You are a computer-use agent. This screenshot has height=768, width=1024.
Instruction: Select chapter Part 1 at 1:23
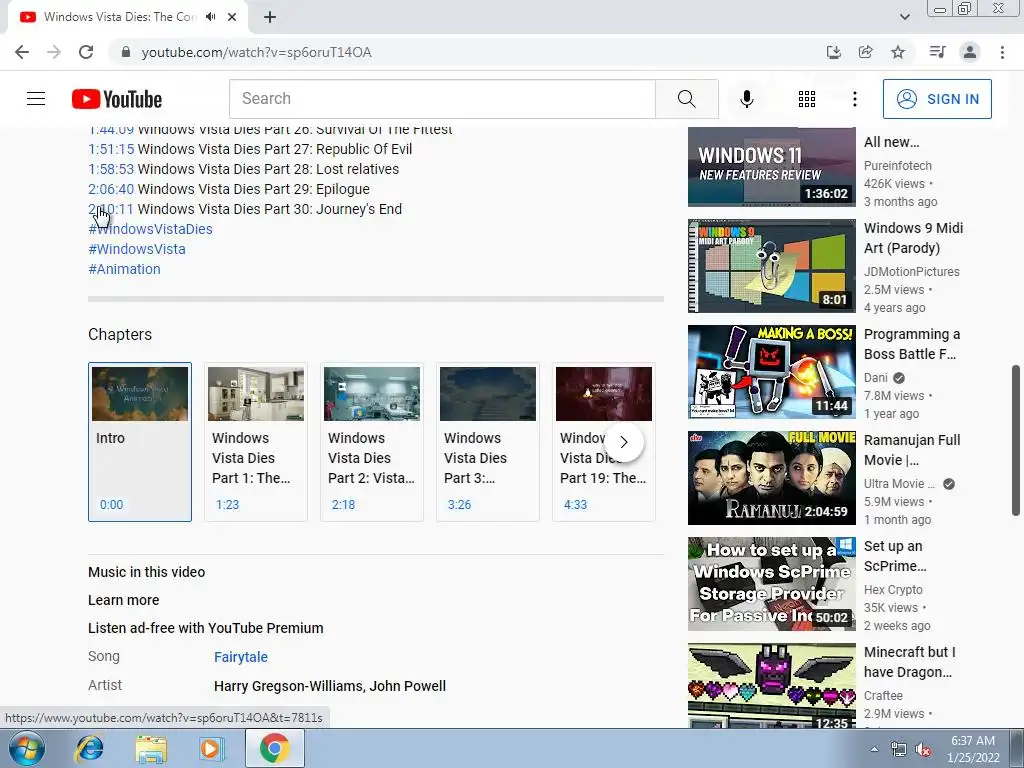pos(256,442)
